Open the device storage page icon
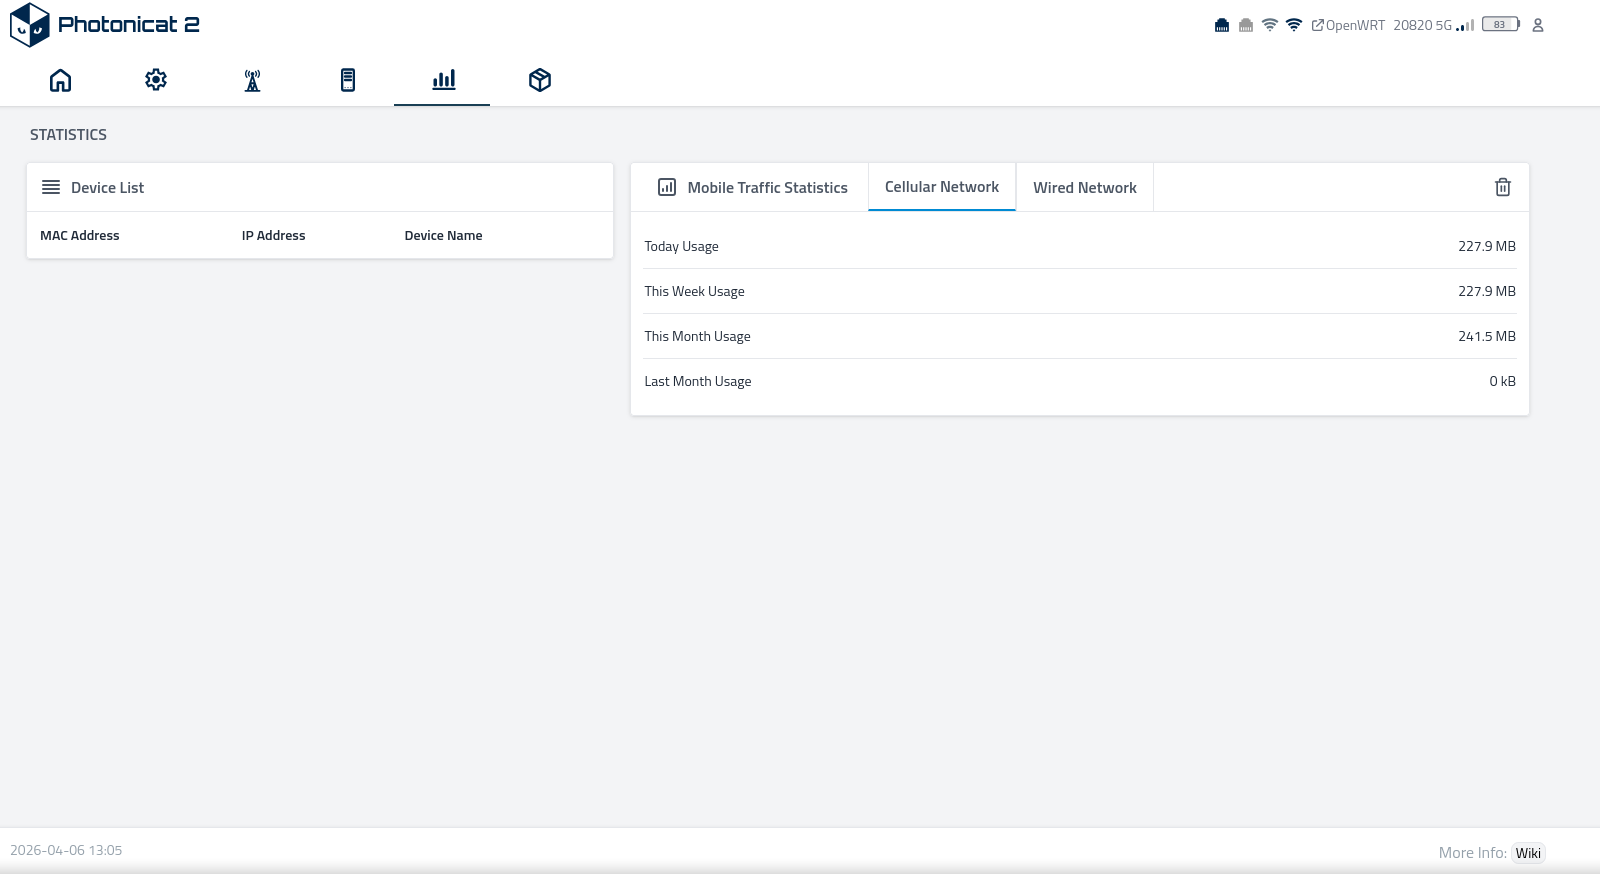 point(348,80)
